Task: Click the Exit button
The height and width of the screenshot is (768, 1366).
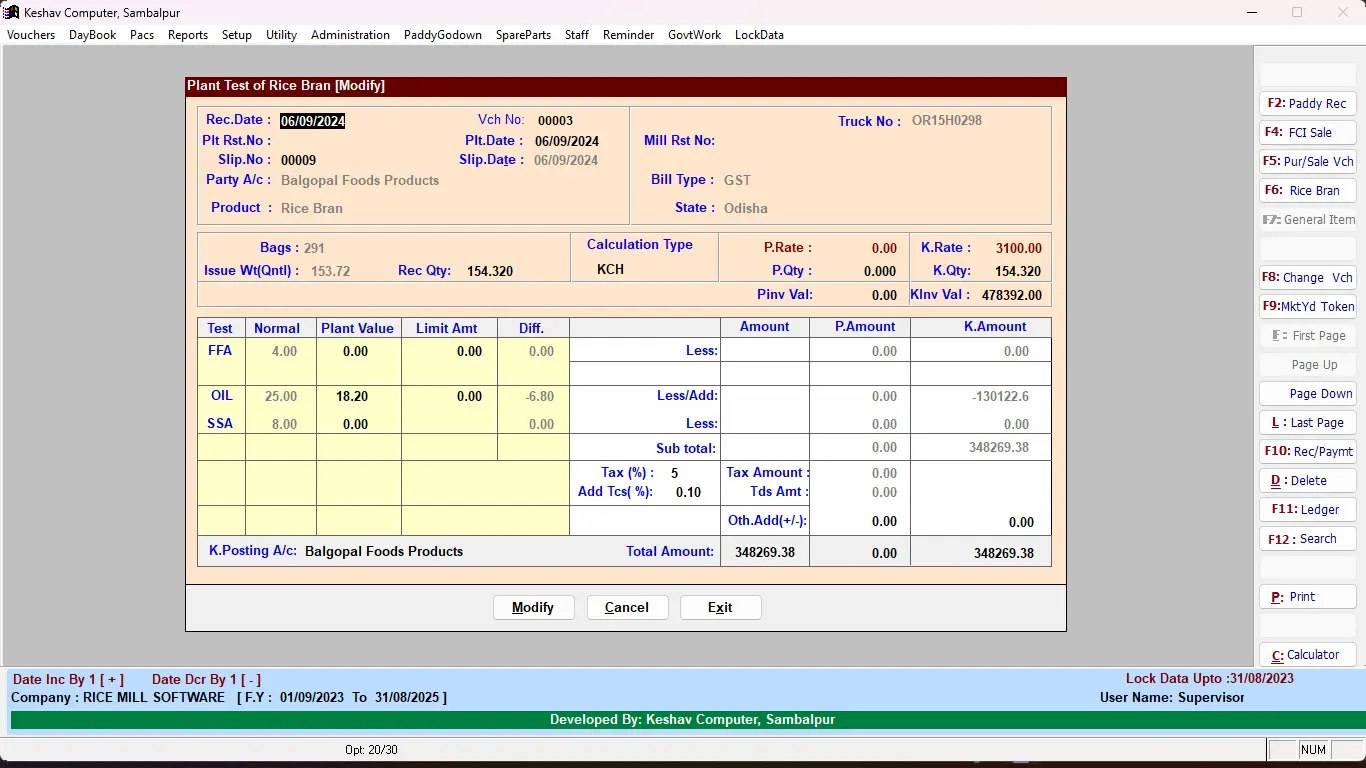Action: click(x=721, y=608)
